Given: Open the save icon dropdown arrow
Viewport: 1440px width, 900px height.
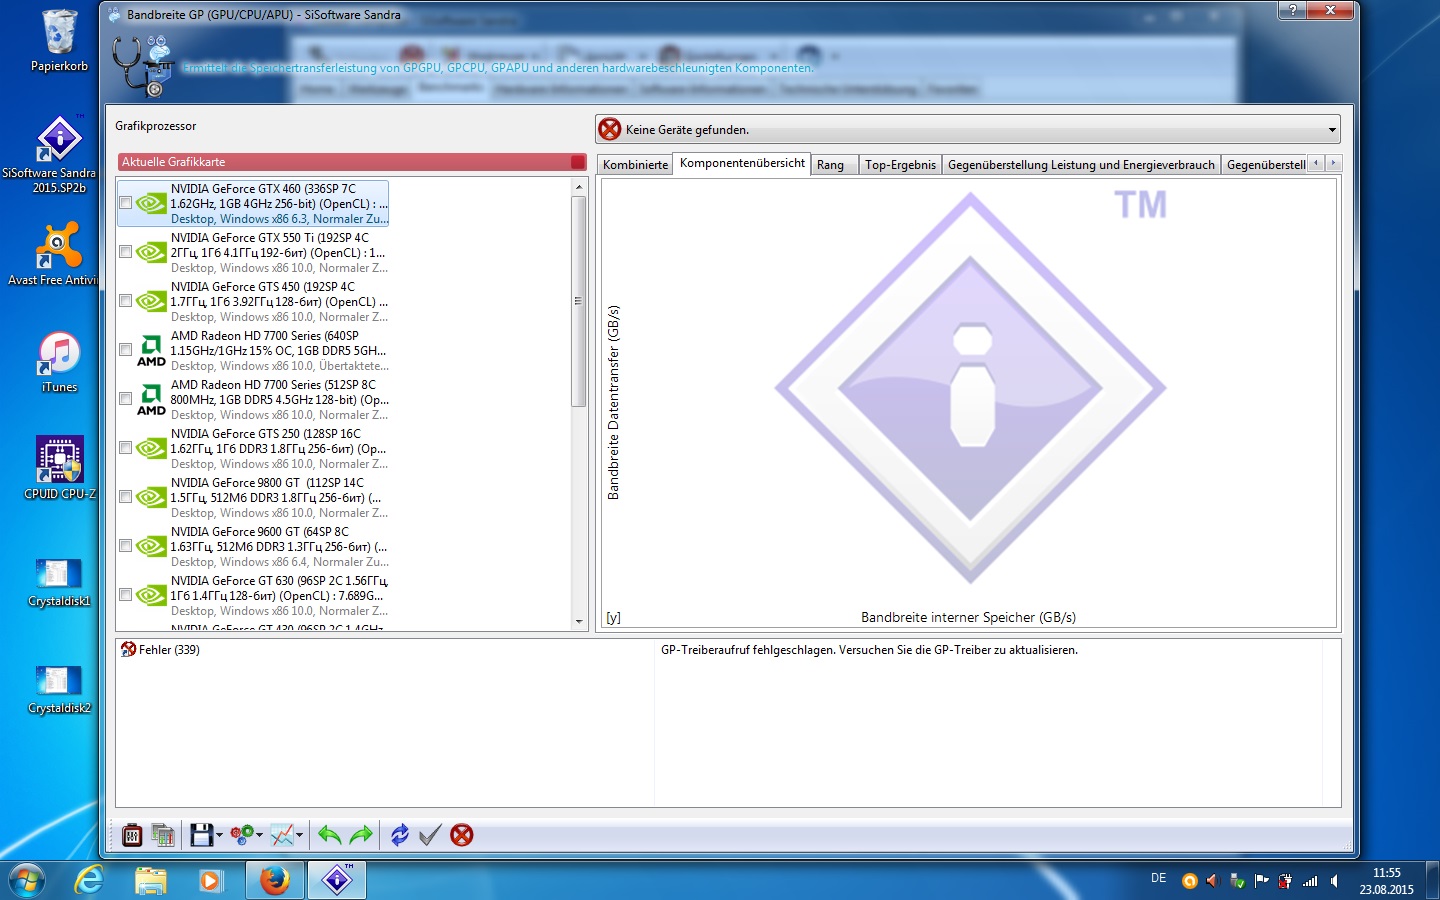Looking at the screenshot, I should tap(219, 835).
